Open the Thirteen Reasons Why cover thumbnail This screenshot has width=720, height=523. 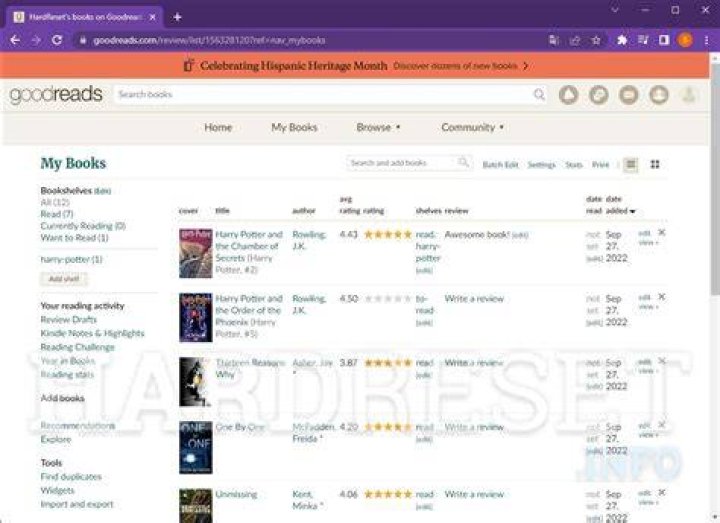[196, 382]
